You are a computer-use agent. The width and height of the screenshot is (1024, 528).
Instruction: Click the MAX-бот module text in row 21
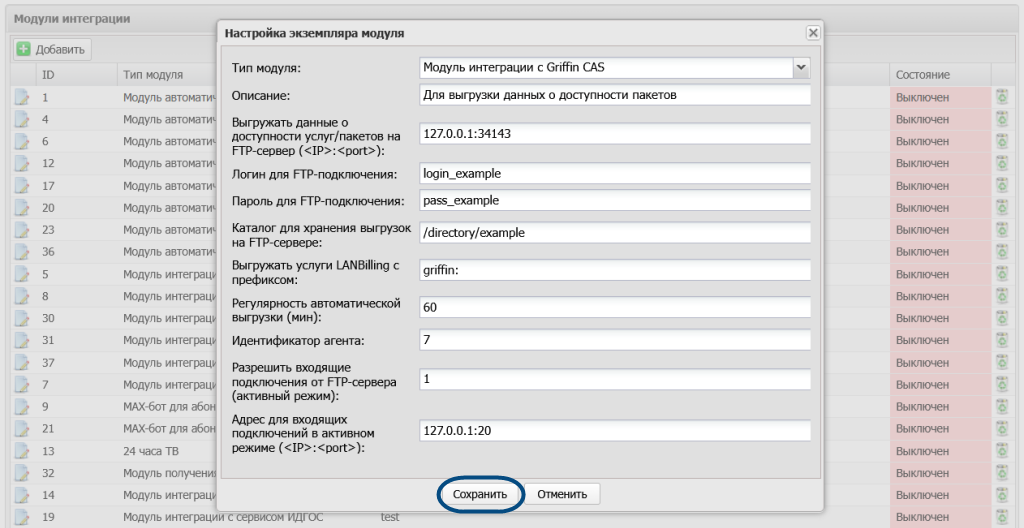pyautogui.click(x=170, y=429)
